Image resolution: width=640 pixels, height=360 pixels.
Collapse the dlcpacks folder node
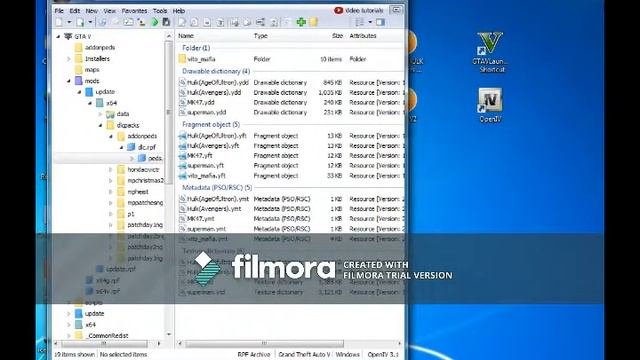(x=100, y=125)
